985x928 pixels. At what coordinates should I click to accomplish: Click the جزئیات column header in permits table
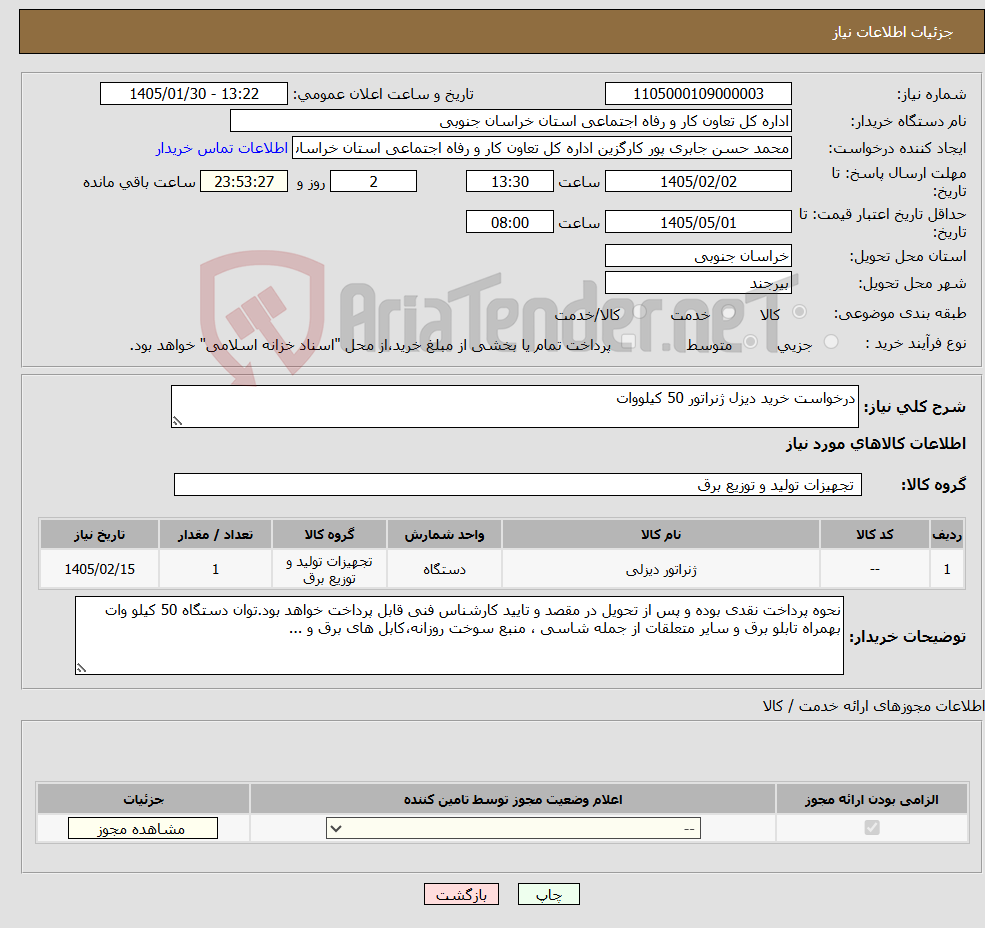click(143, 799)
